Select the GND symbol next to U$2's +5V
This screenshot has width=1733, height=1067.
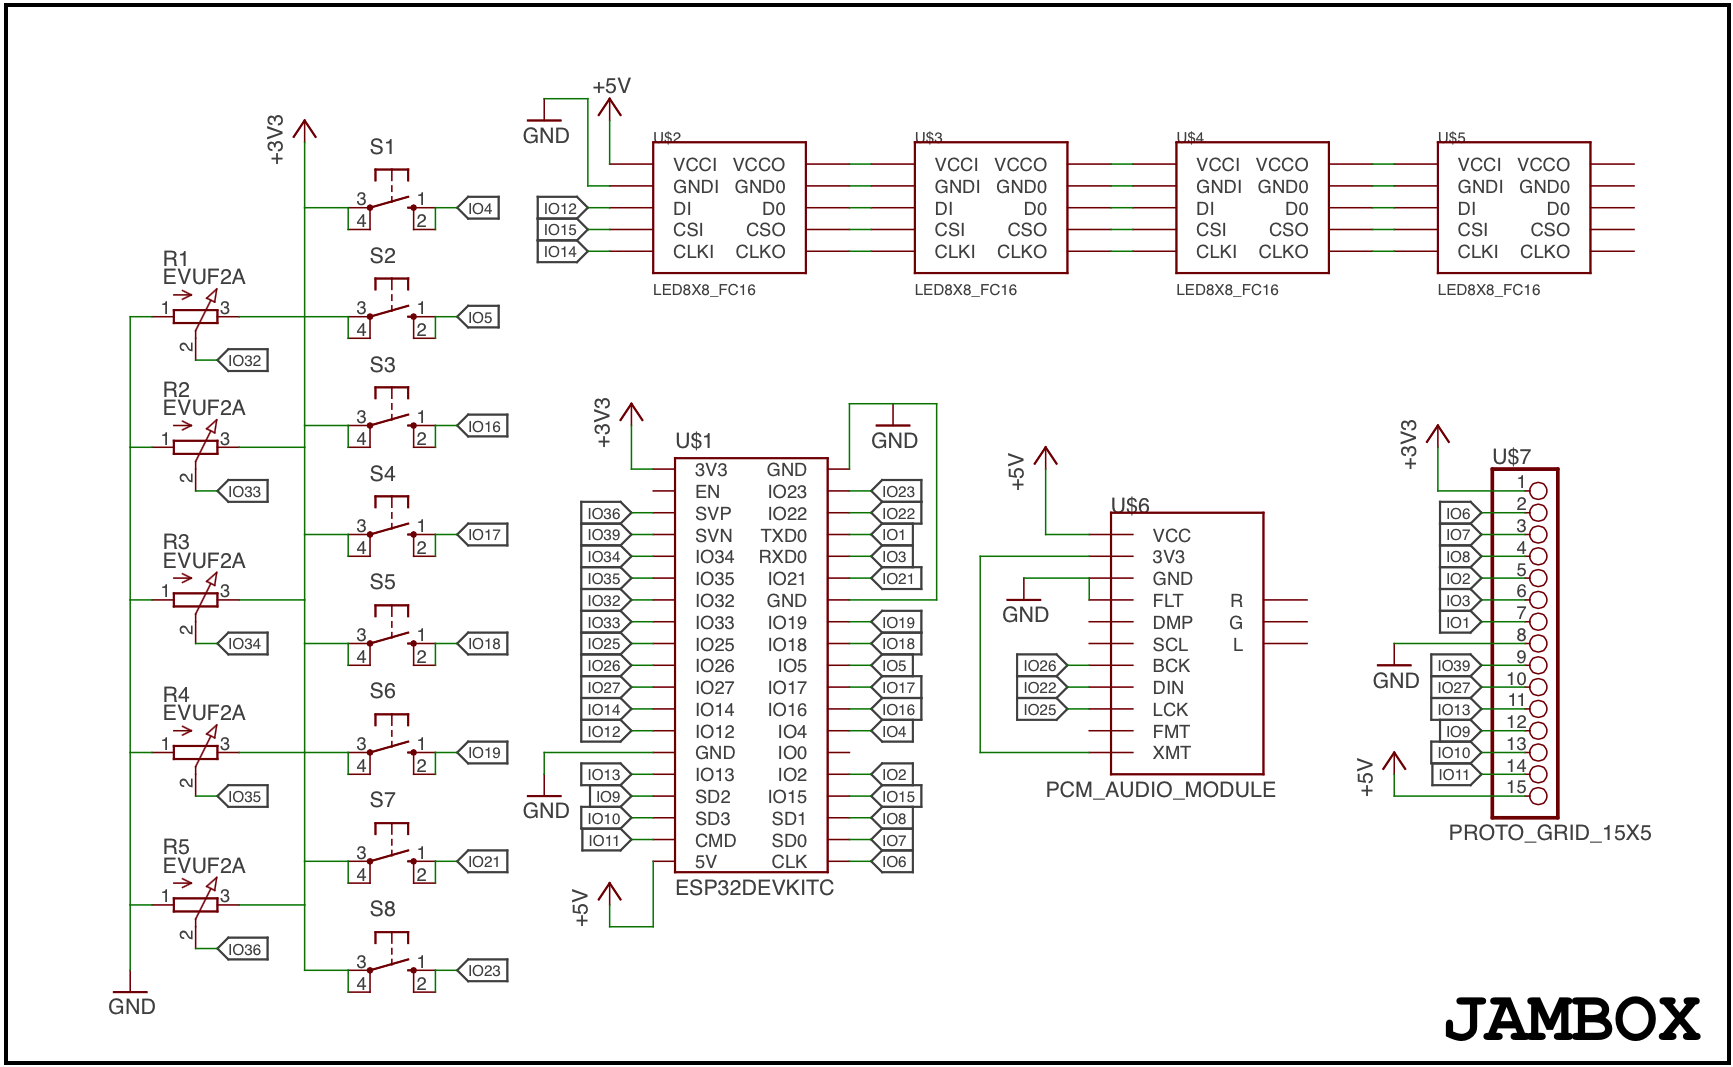click(x=545, y=124)
